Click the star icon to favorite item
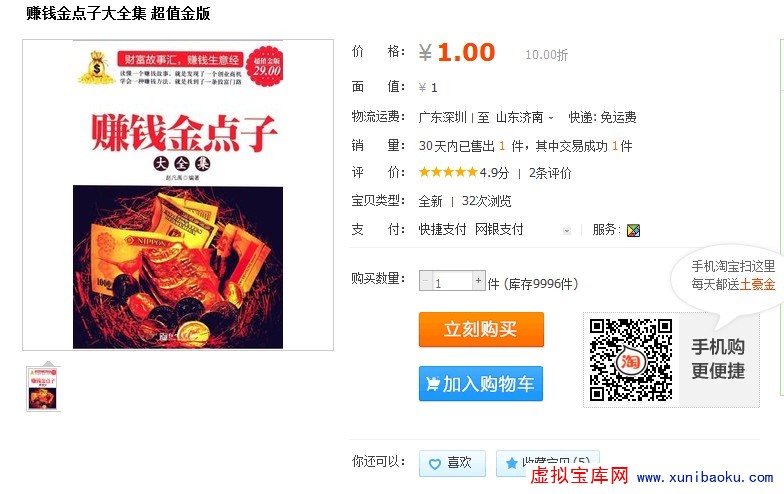784x494 pixels. coord(511,464)
